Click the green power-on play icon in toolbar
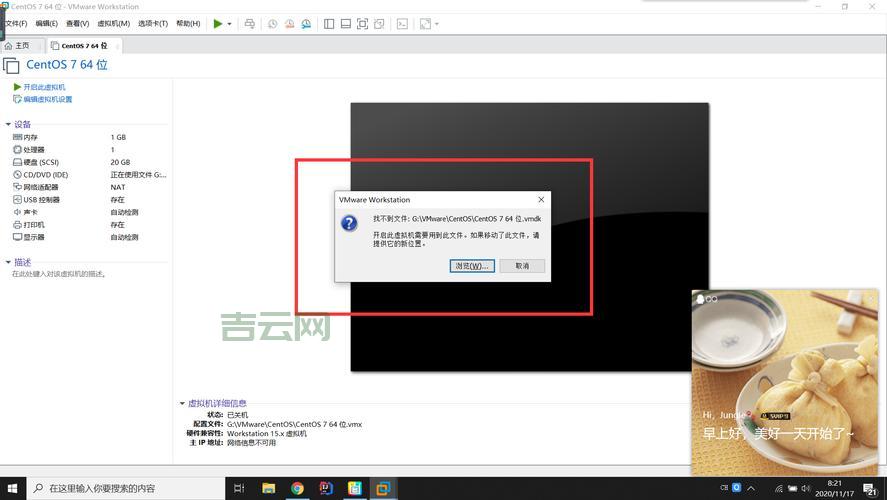887x500 pixels. coord(218,23)
